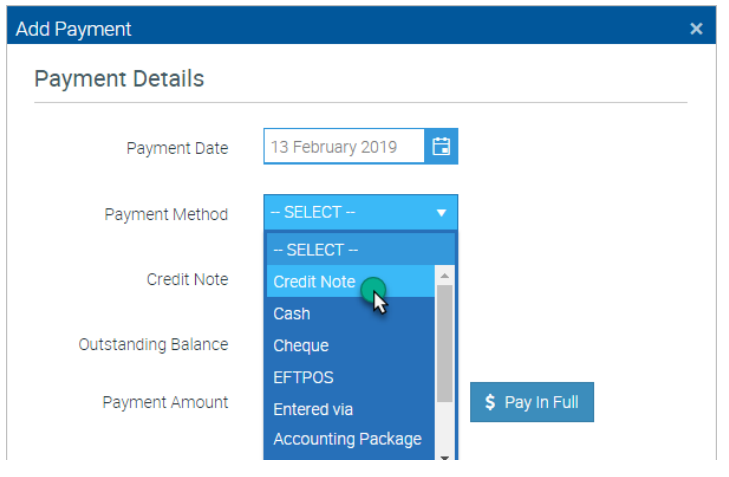Click the Payment Date field label
The image size is (729, 477).
click(x=177, y=148)
